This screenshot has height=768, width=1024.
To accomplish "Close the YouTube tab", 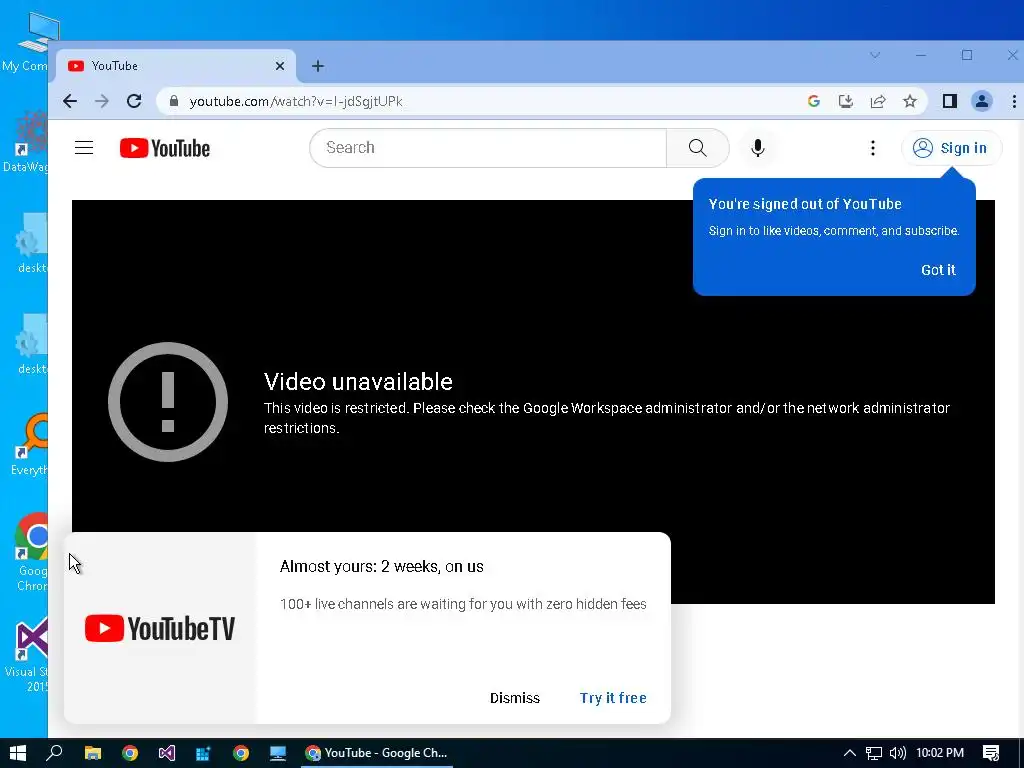I will pos(280,66).
